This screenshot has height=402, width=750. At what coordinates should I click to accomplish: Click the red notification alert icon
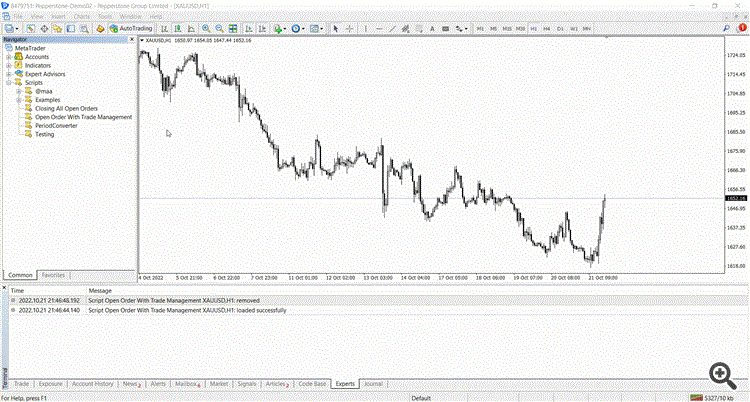point(742,28)
